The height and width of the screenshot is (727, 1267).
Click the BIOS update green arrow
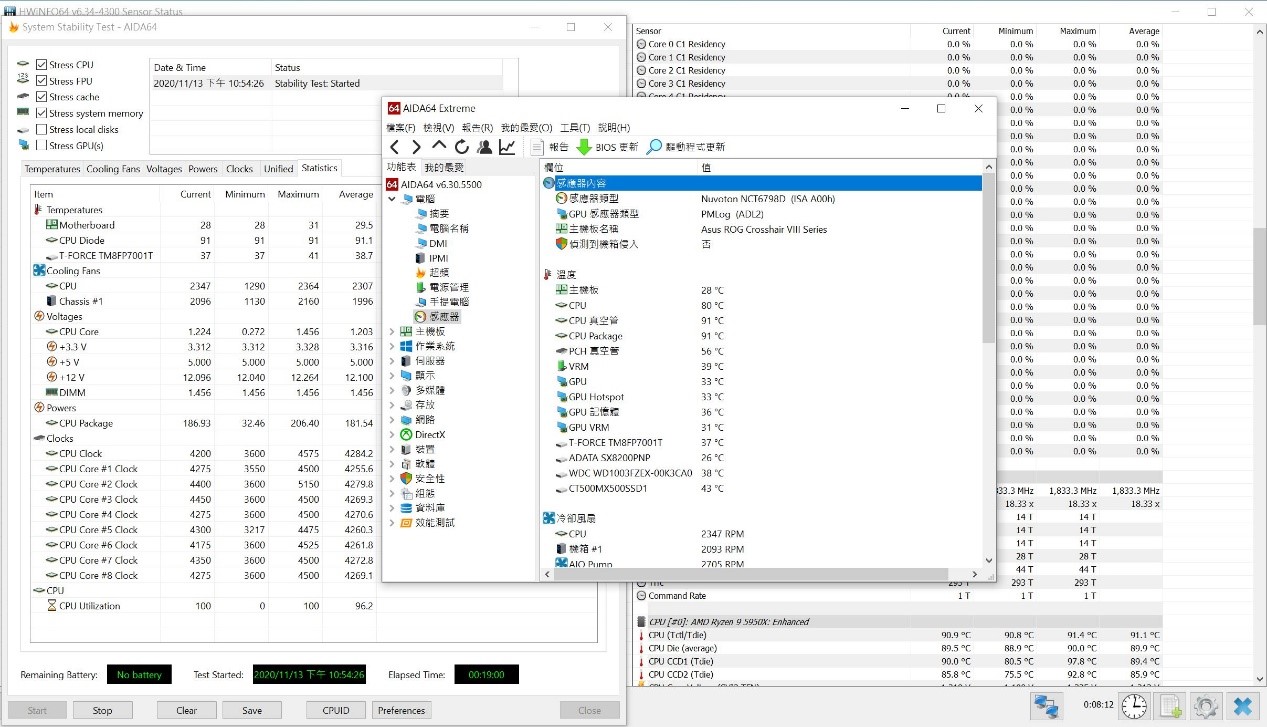(x=584, y=147)
